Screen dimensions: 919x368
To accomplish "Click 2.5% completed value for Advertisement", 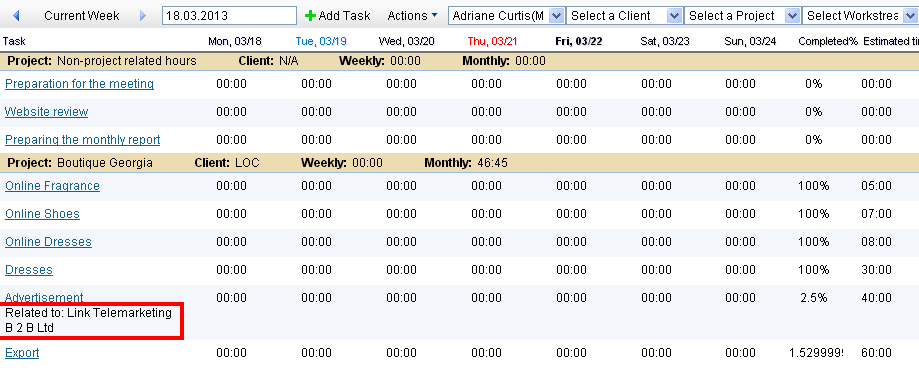I will point(814,298).
